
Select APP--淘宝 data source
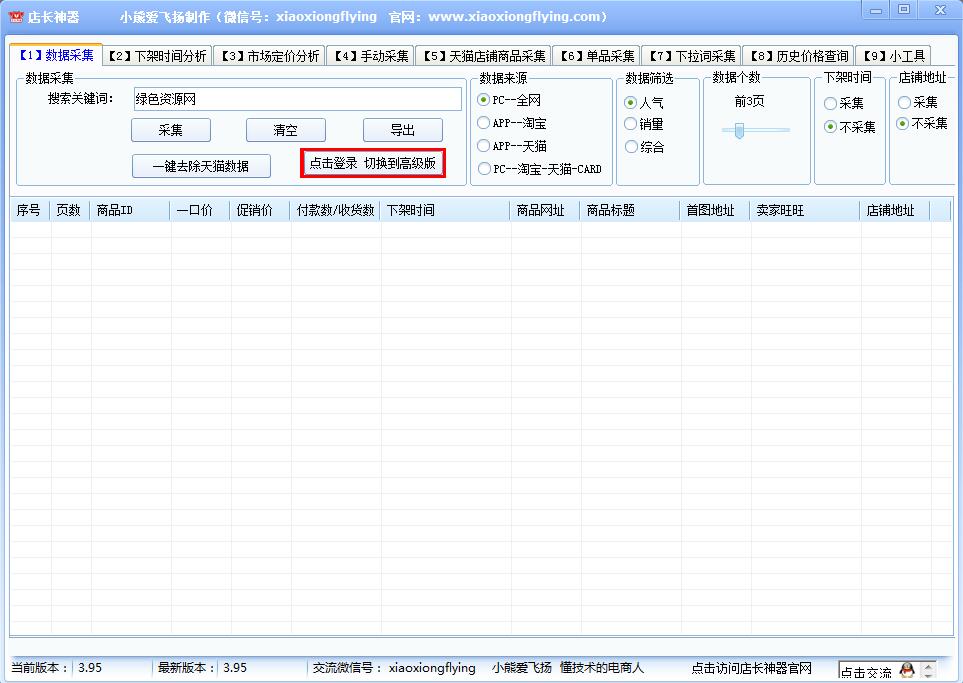pos(512,123)
